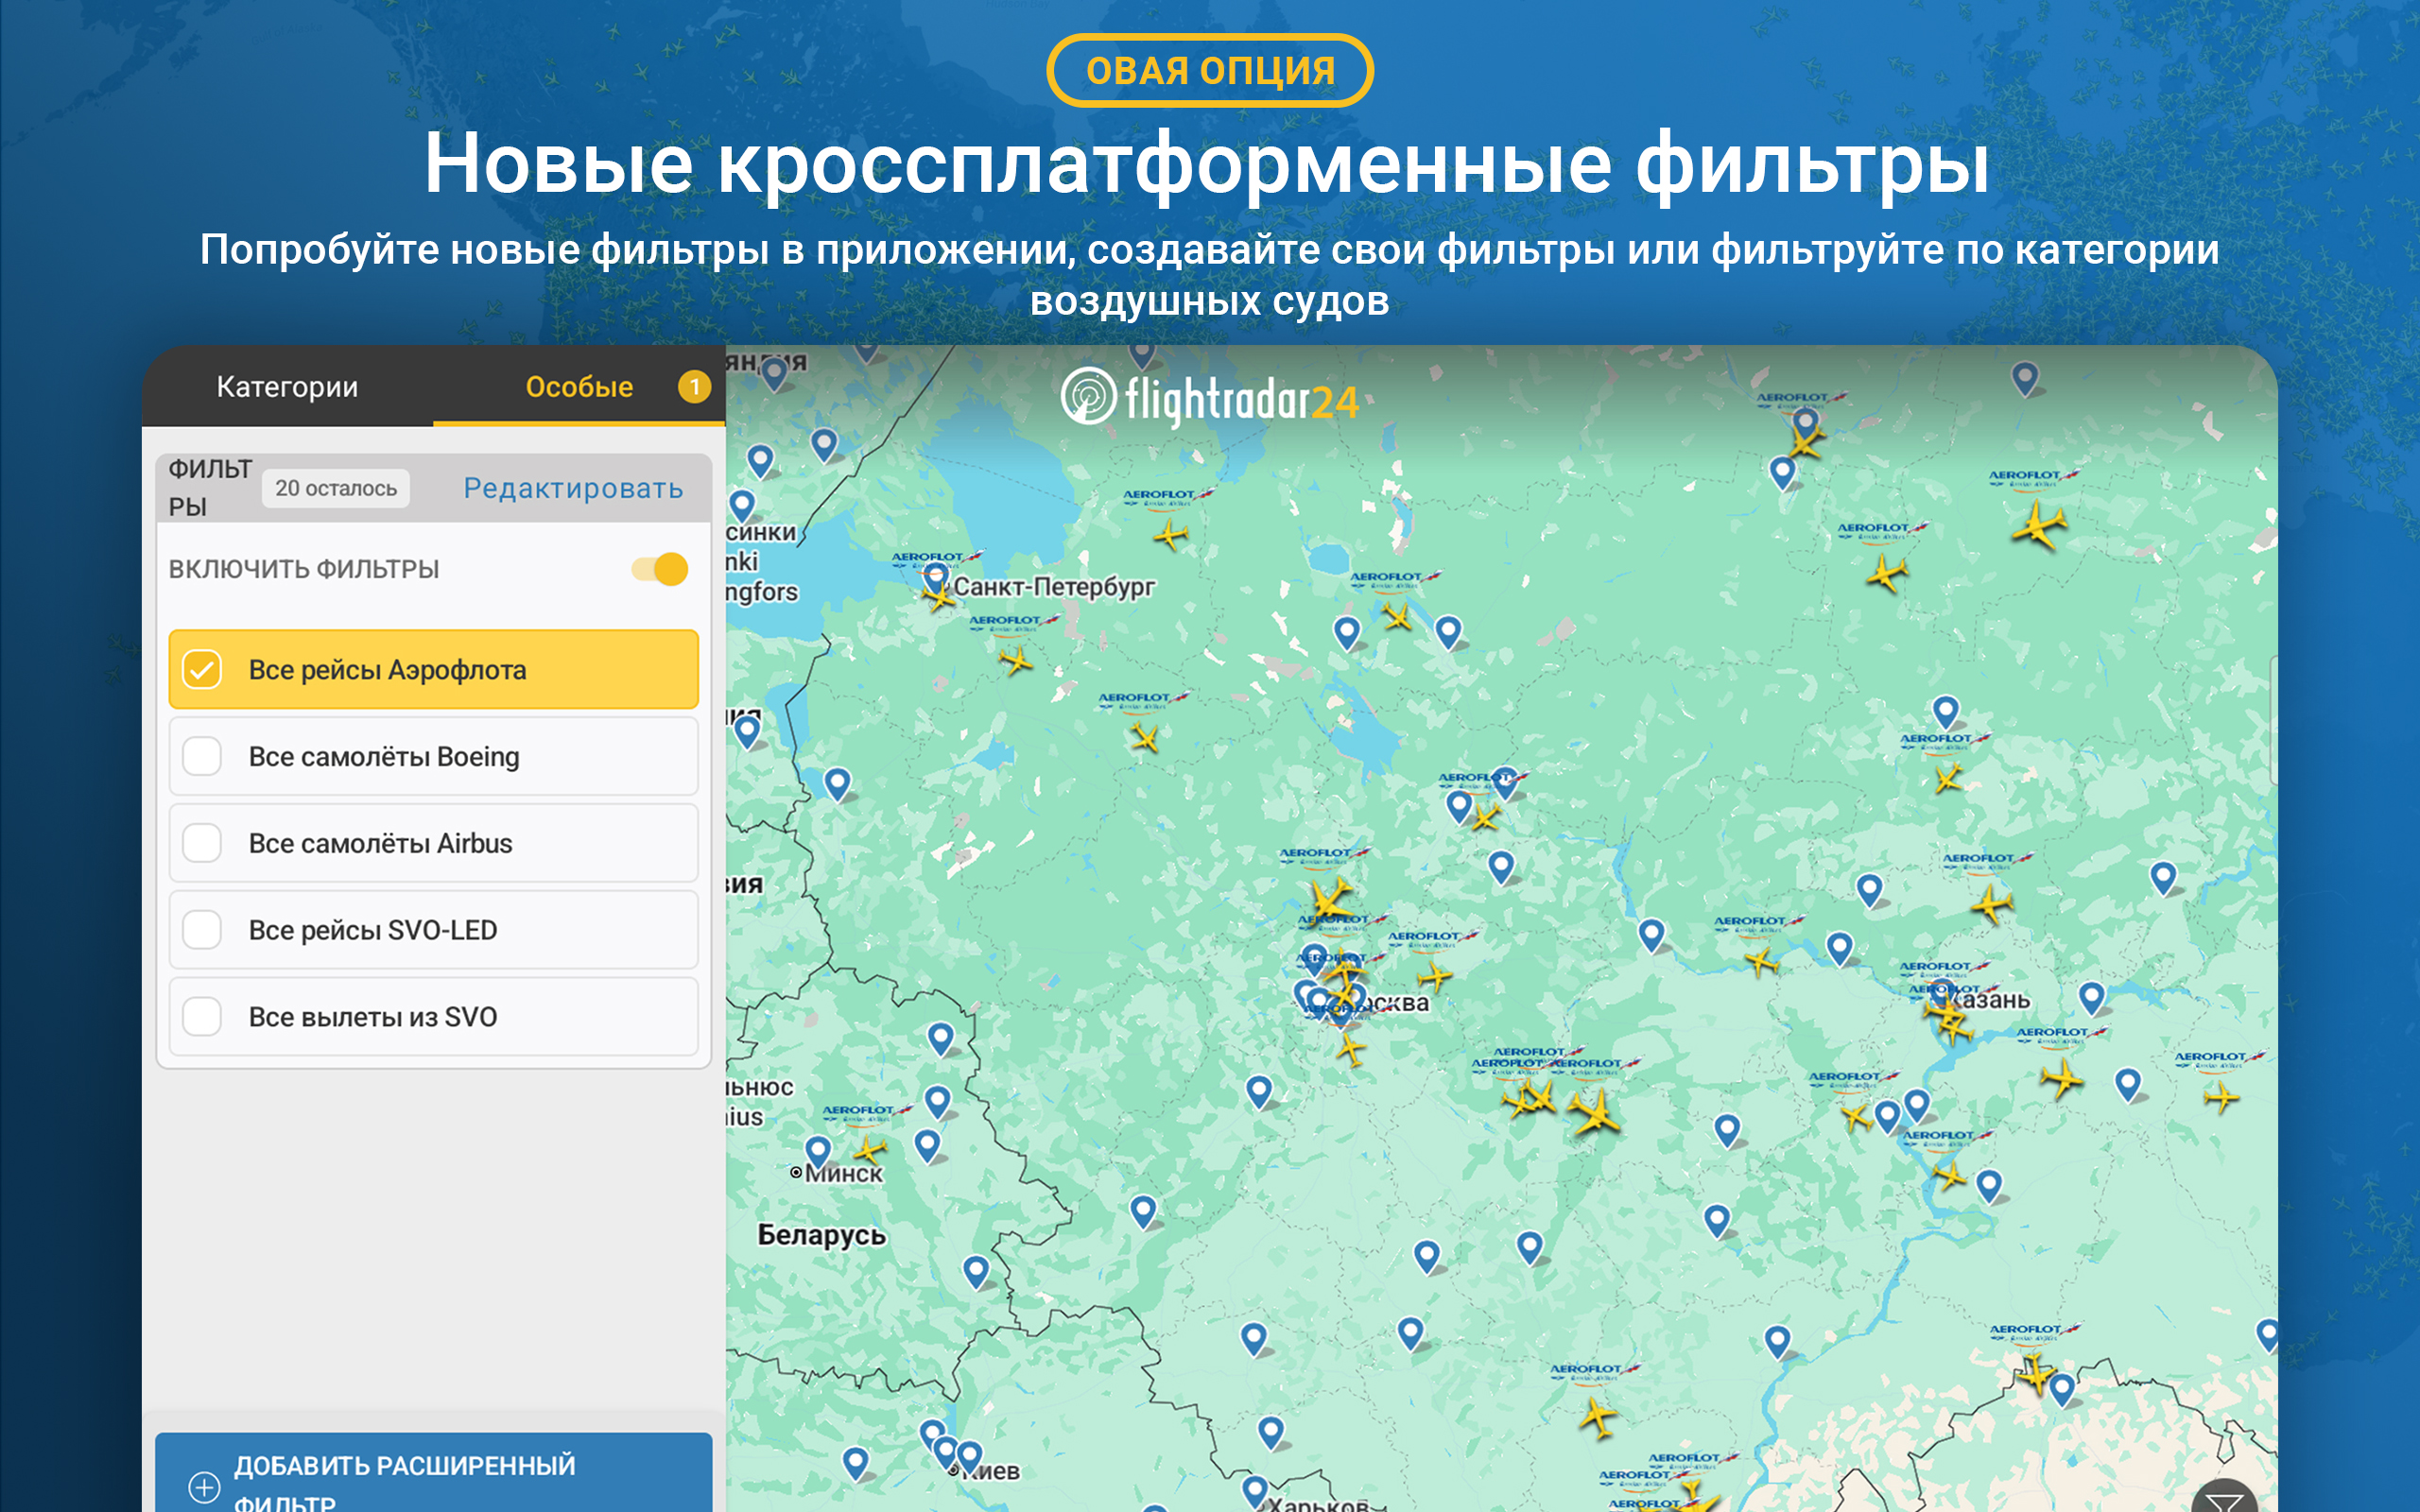Click the orange badge on the Особые tab
The height and width of the screenshot is (1512, 2420).
pos(694,387)
